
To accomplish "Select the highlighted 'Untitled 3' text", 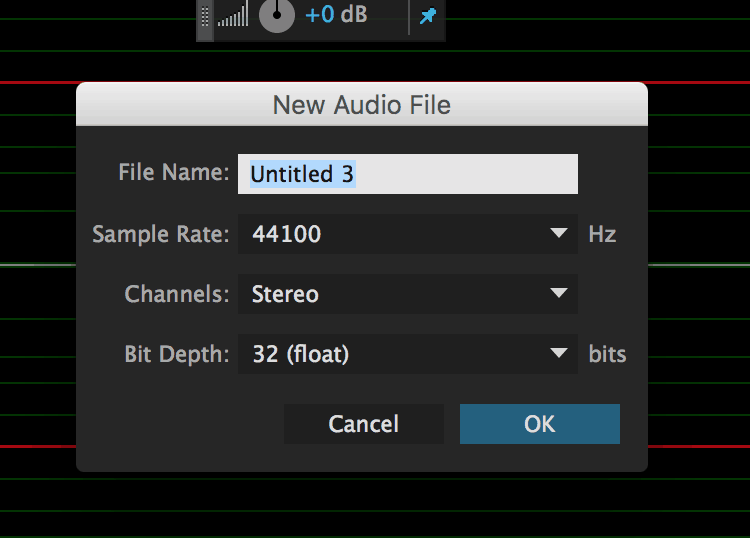I will point(302,174).
